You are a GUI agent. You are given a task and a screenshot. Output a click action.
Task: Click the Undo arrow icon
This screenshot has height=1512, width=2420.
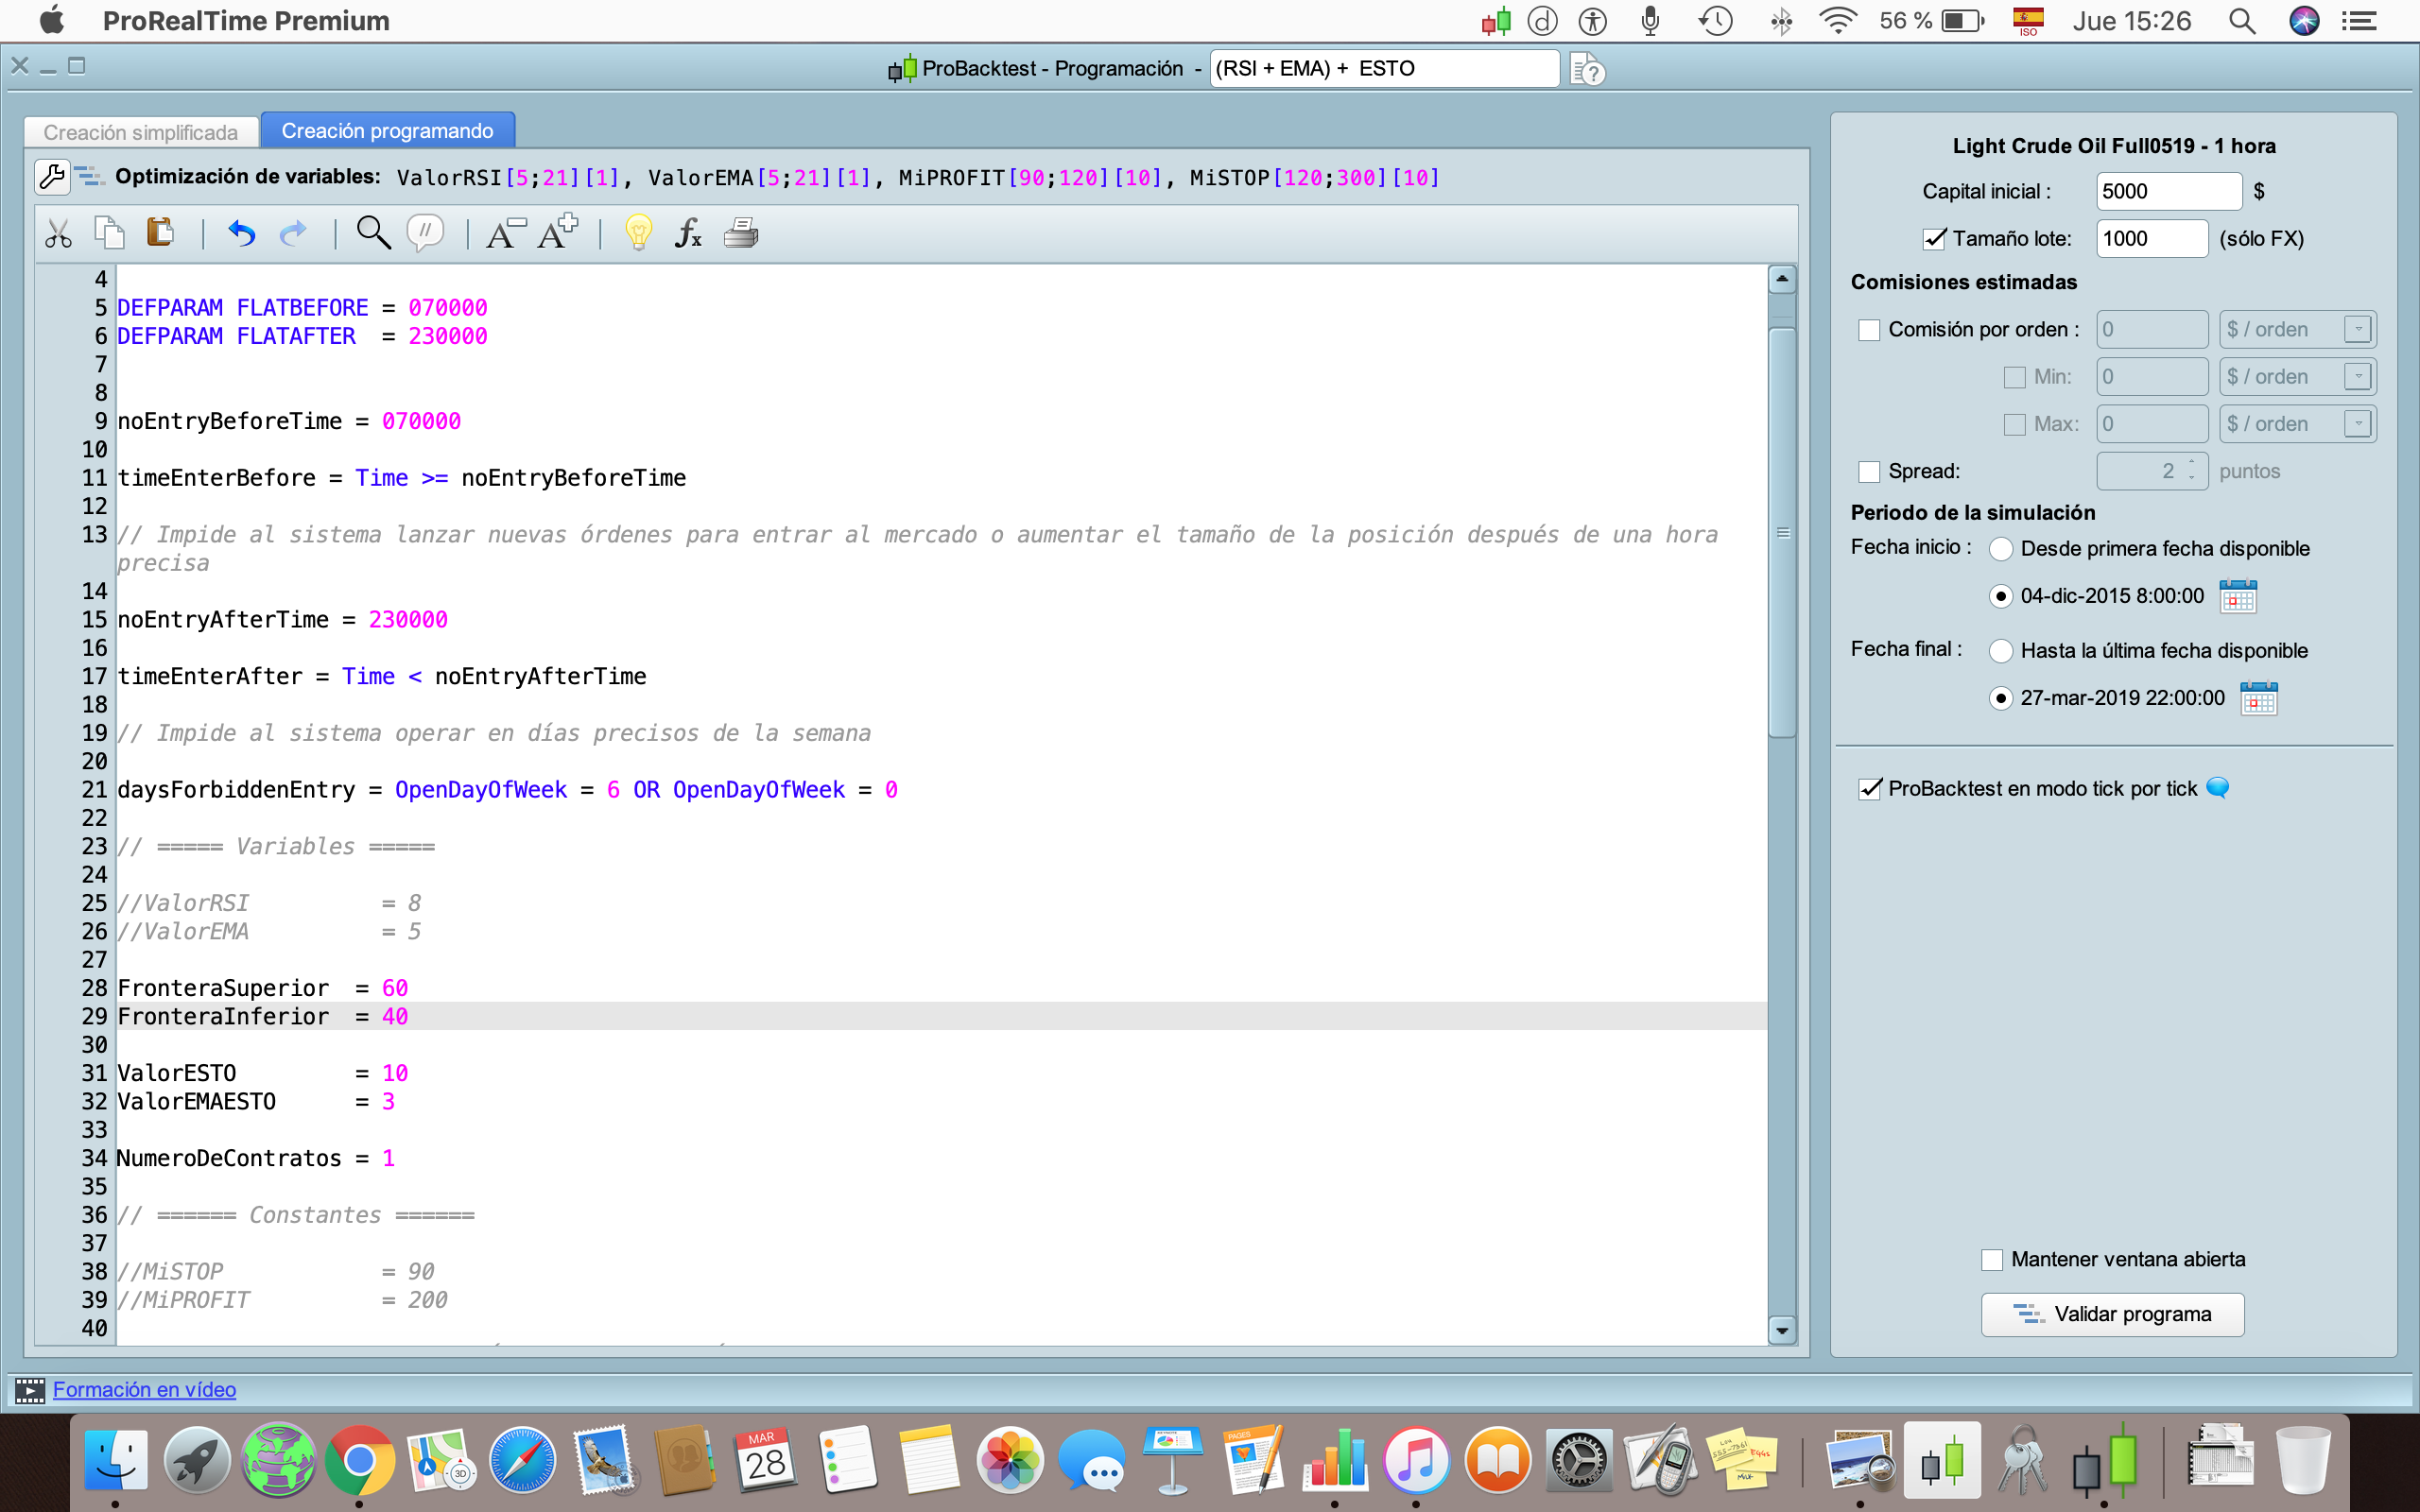tap(241, 234)
